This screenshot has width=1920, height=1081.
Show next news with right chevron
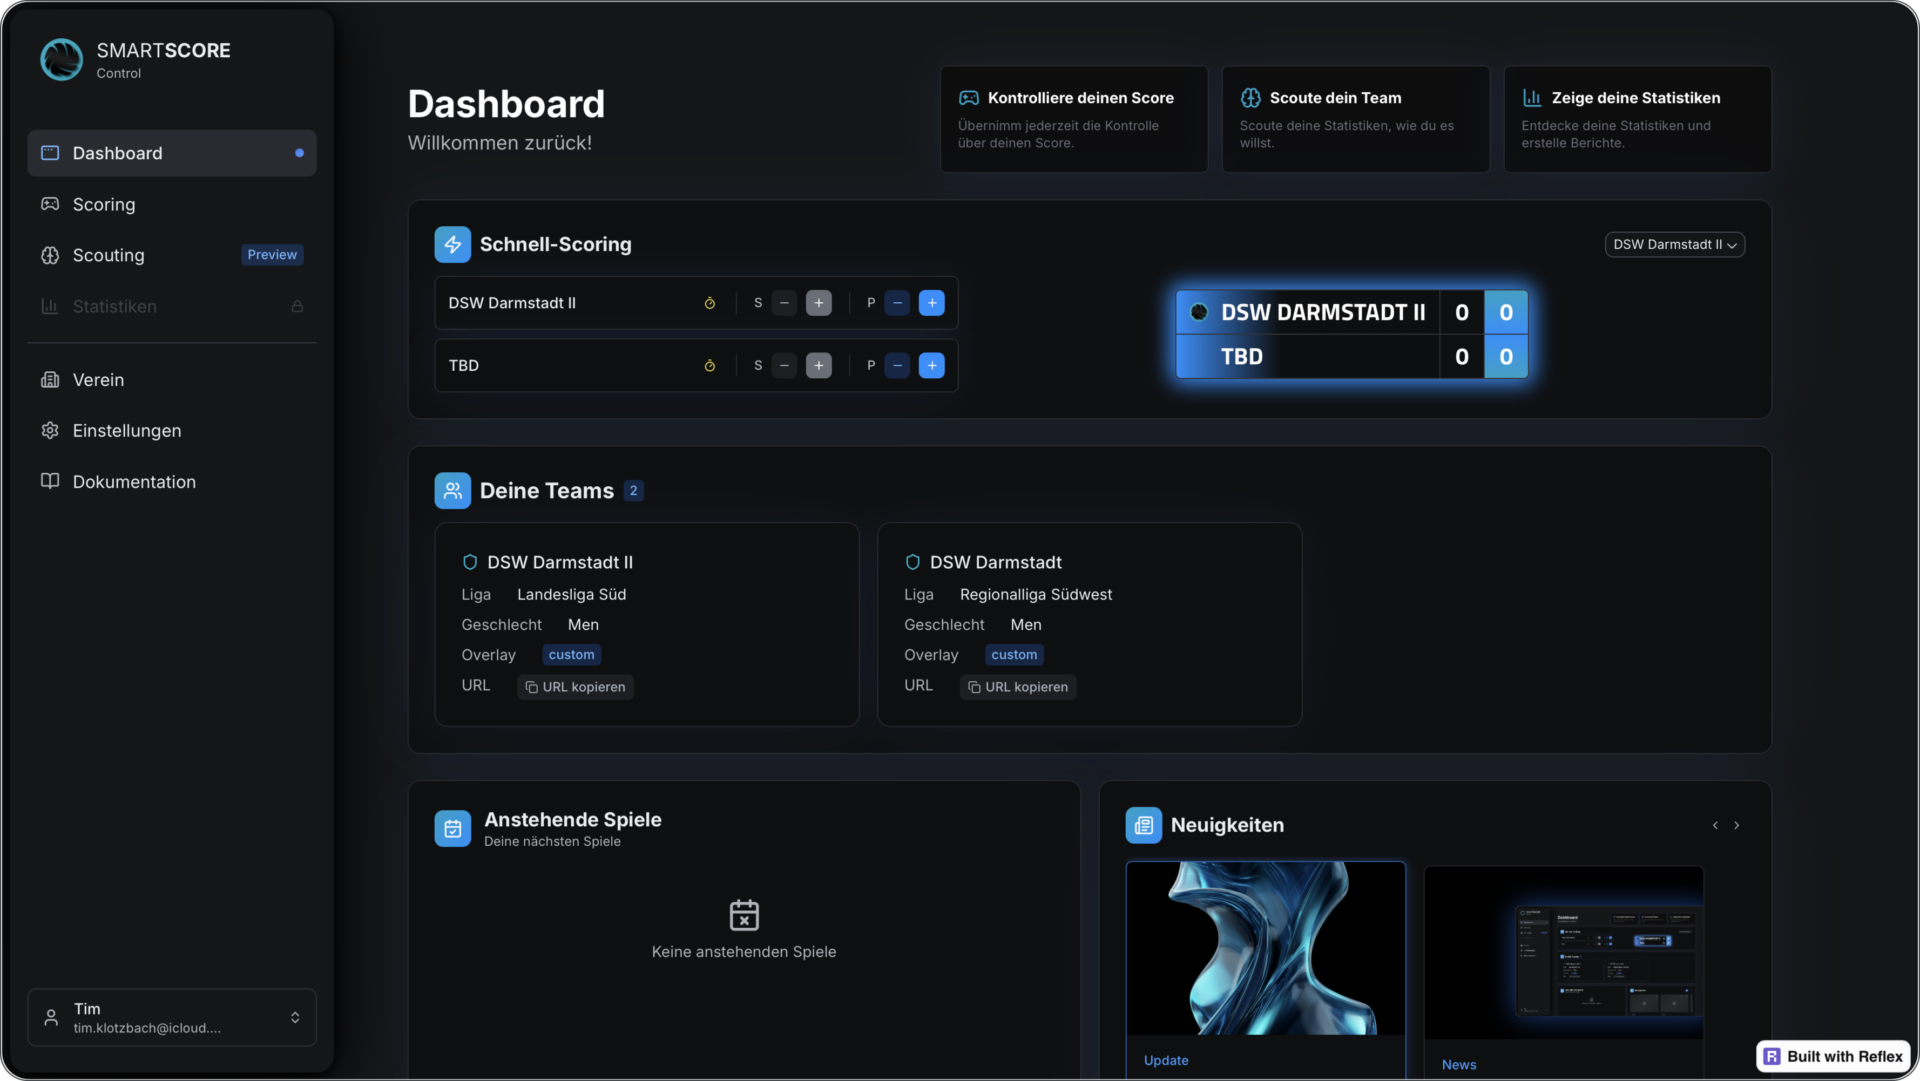pyautogui.click(x=1737, y=826)
